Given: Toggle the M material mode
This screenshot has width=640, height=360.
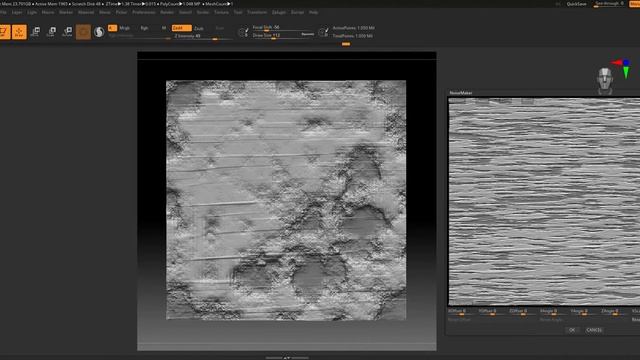Looking at the screenshot, I should [x=164, y=28].
